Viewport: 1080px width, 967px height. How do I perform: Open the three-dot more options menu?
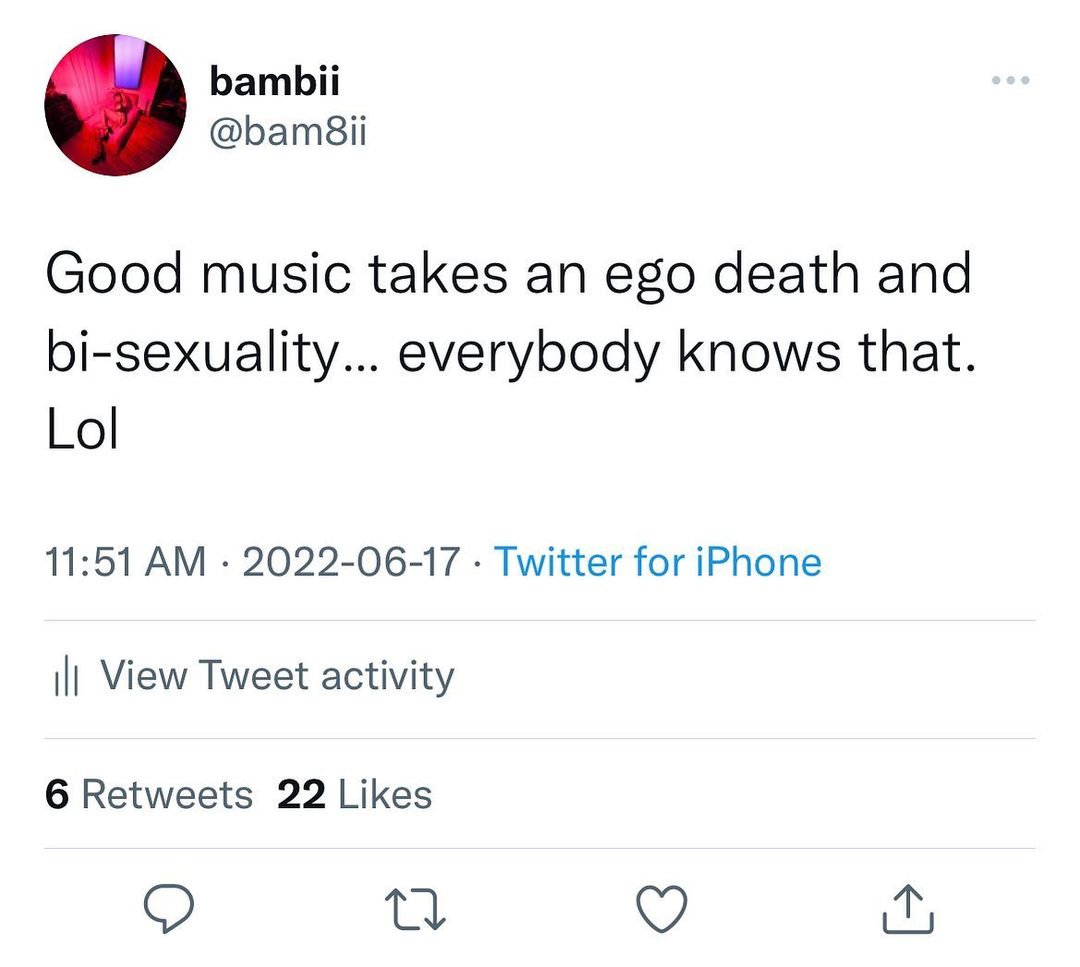point(1010,80)
